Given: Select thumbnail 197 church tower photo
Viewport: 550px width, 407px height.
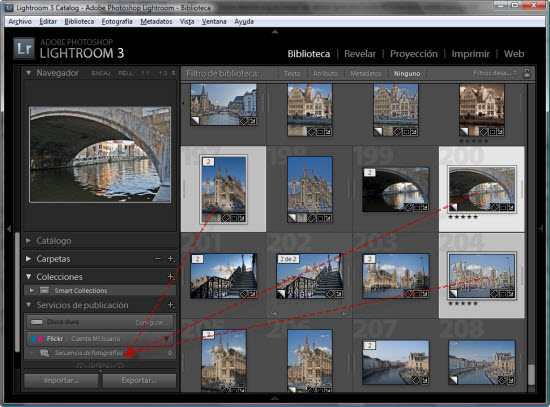Looking at the screenshot, I should point(223,189).
